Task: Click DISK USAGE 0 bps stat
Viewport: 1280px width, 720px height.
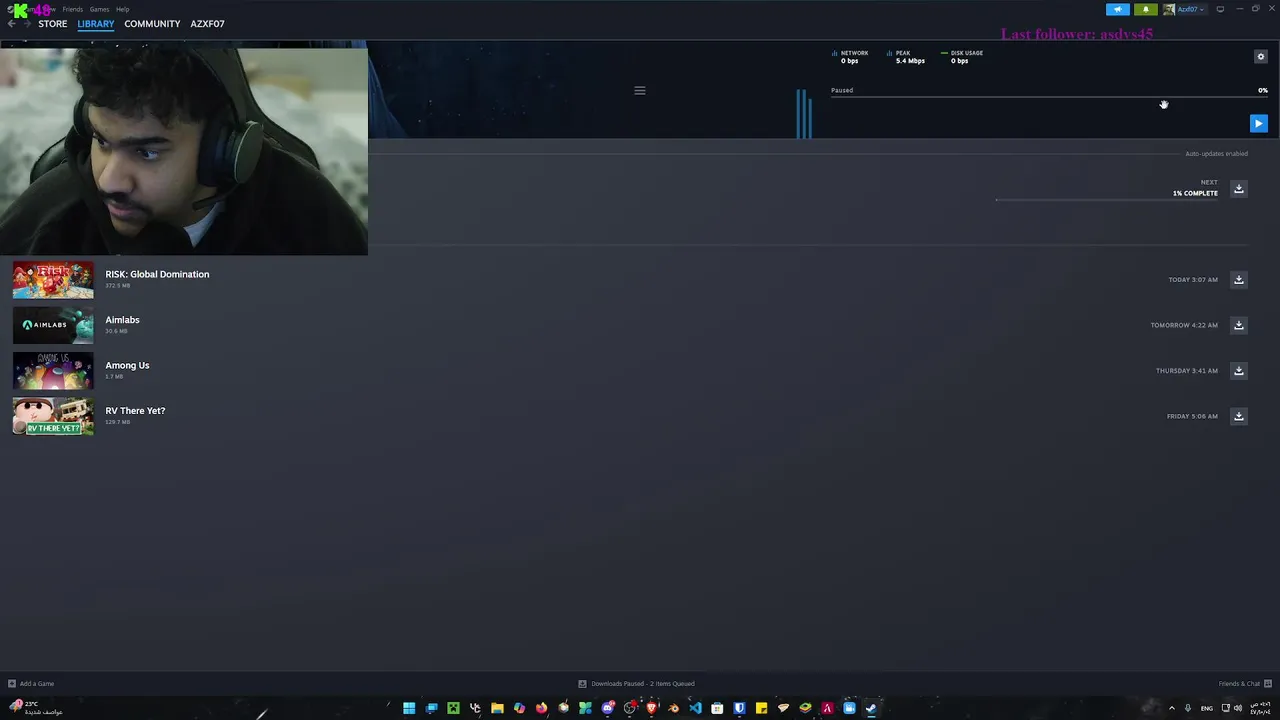Action: click(x=962, y=57)
